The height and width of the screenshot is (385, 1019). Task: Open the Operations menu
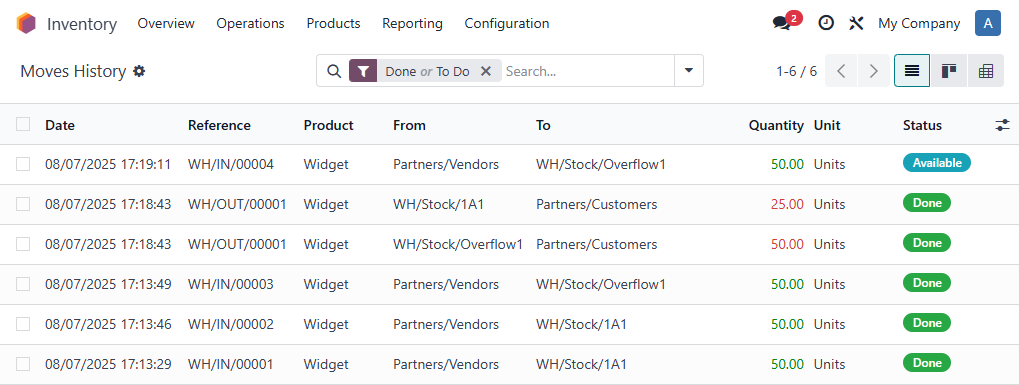click(x=250, y=23)
